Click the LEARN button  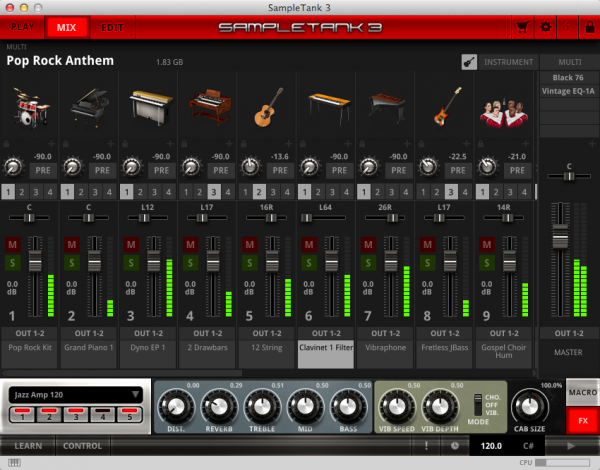click(27, 445)
